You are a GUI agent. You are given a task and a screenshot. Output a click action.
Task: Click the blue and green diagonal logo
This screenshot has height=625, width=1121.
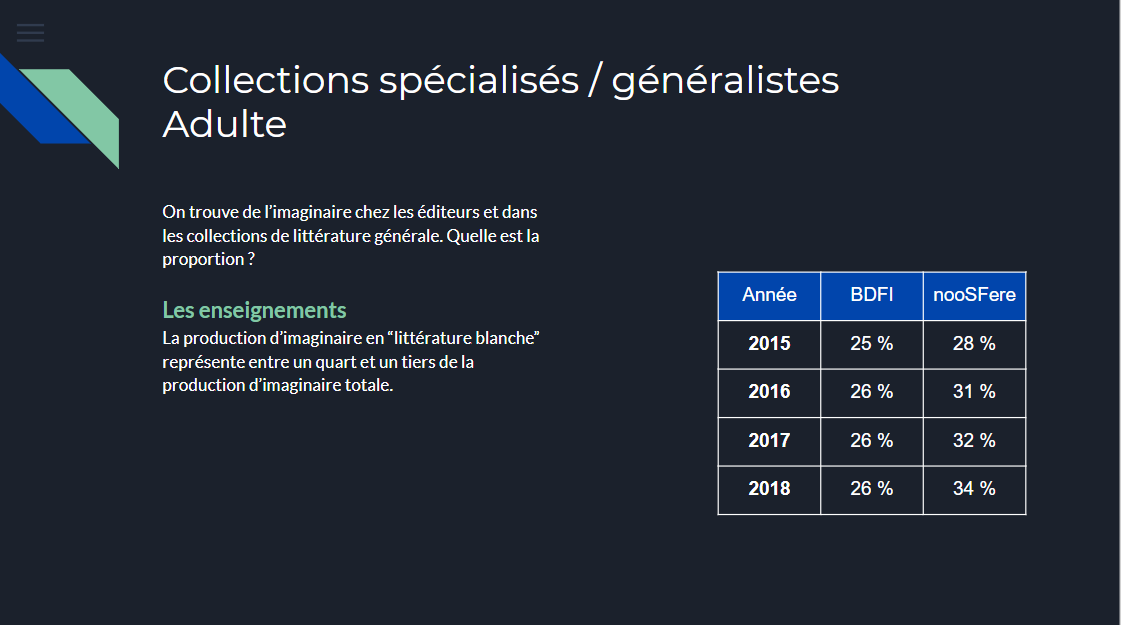[x=59, y=111]
